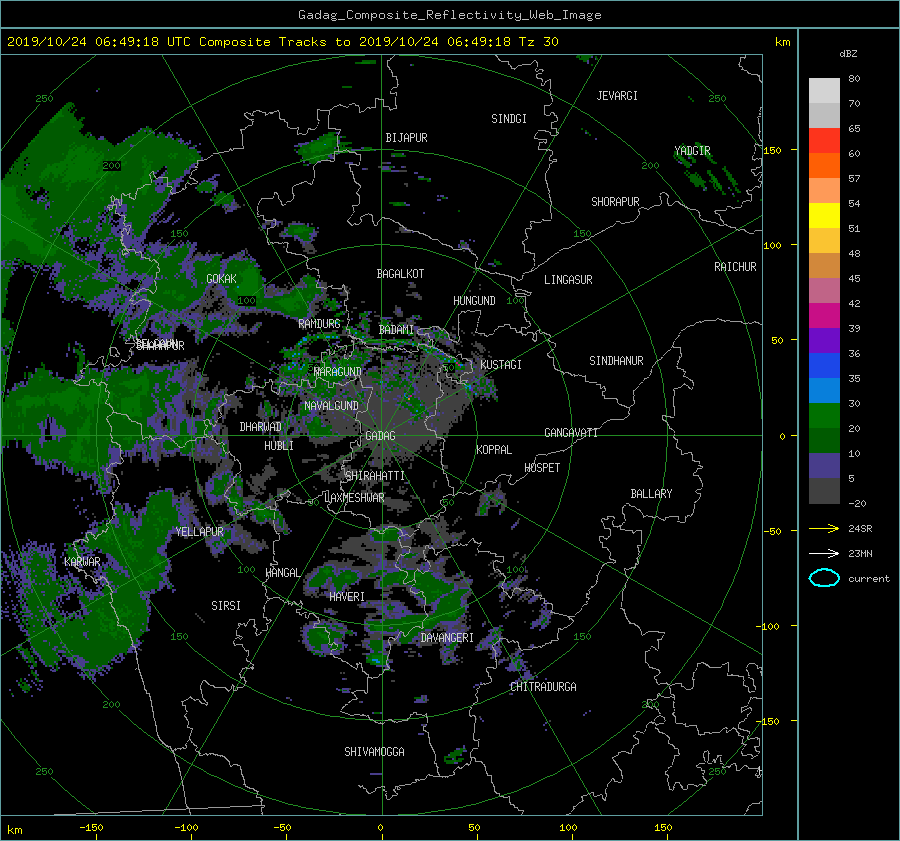Screen dimensions: 900x841
Task: Click the 'SIRSI' city label
Action: tap(226, 606)
